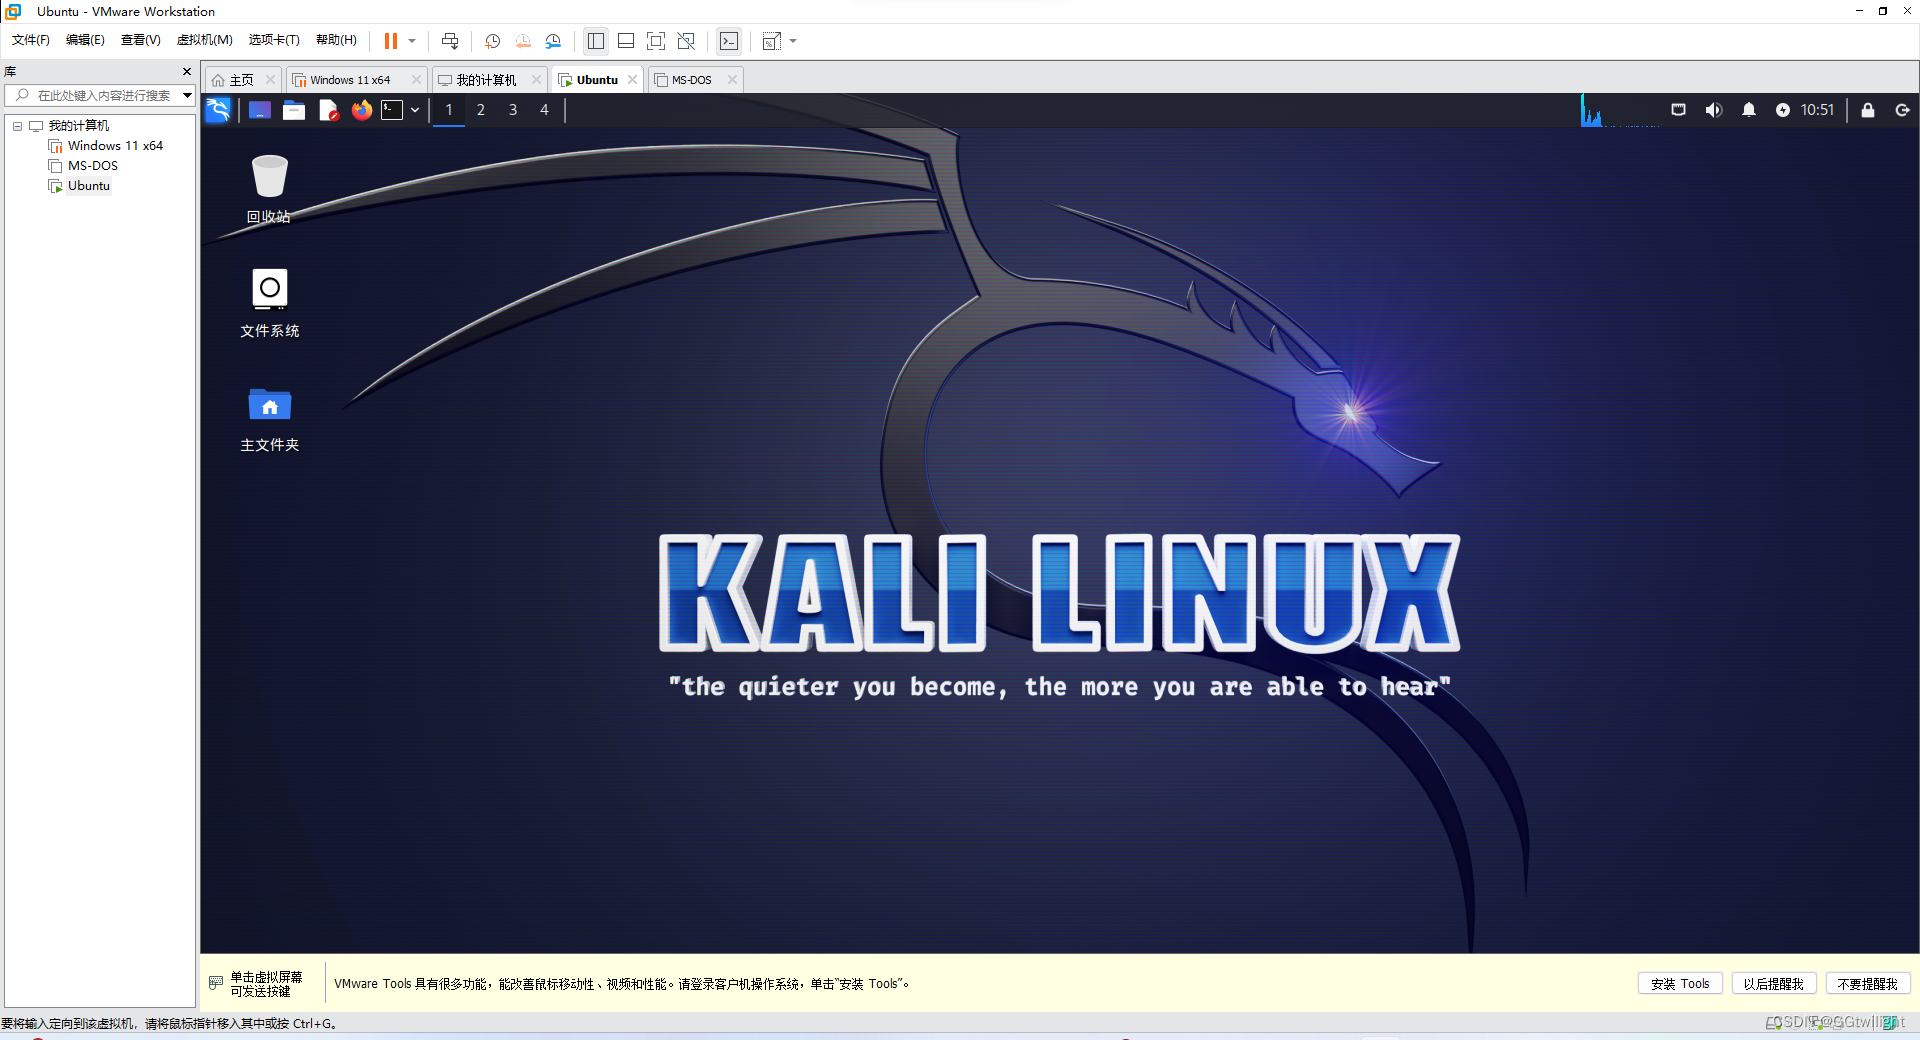The image size is (1920, 1040).
Task: Click the 不要提醒我 button
Action: (x=1868, y=984)
